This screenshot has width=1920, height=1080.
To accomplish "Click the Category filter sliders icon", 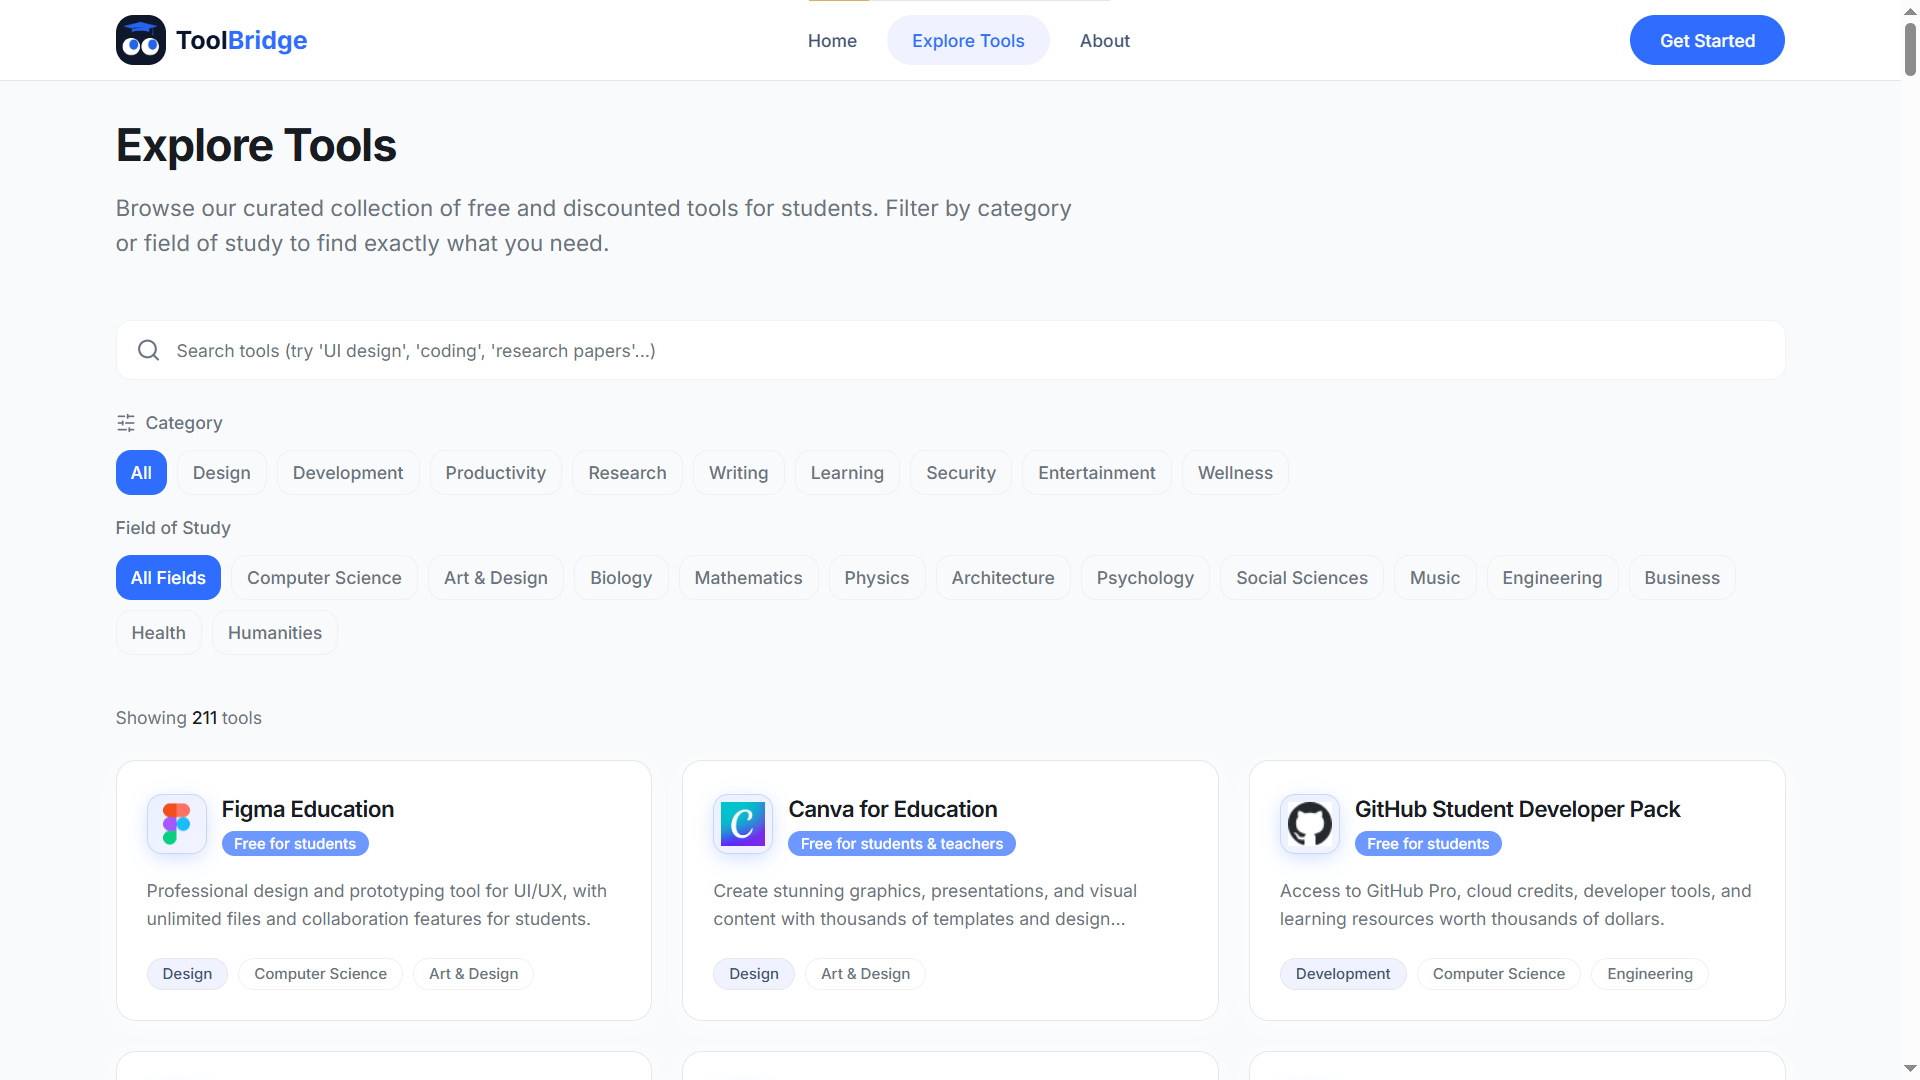I will (x=126, y=423).
